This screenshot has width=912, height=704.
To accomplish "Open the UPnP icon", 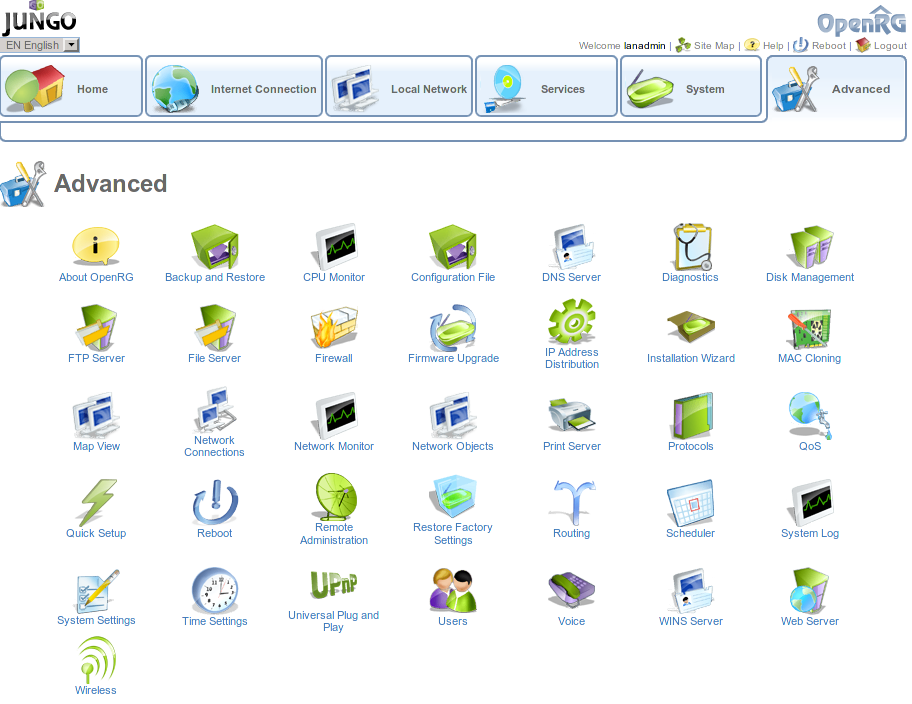I will coord(334,584).
